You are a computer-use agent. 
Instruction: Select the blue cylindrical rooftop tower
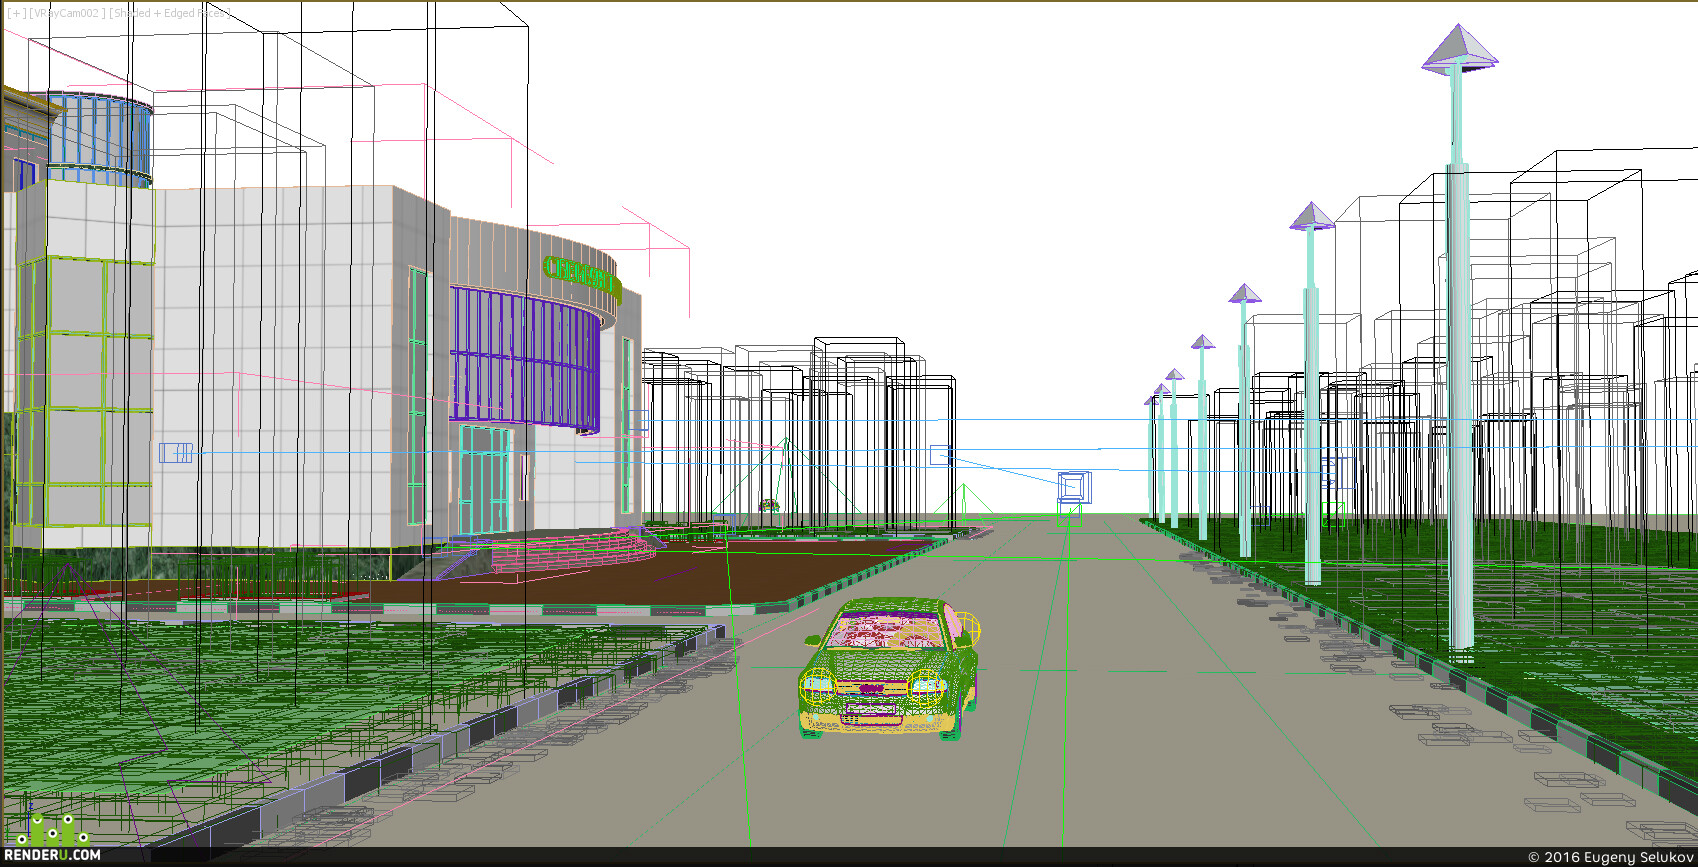(x=98, y=140)
